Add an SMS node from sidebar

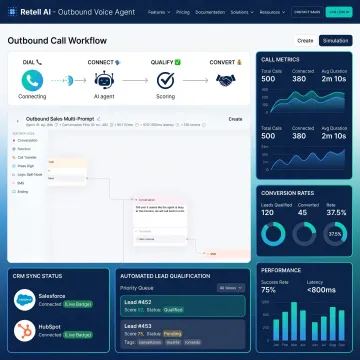pyautogui.click(x=18, y=183)
